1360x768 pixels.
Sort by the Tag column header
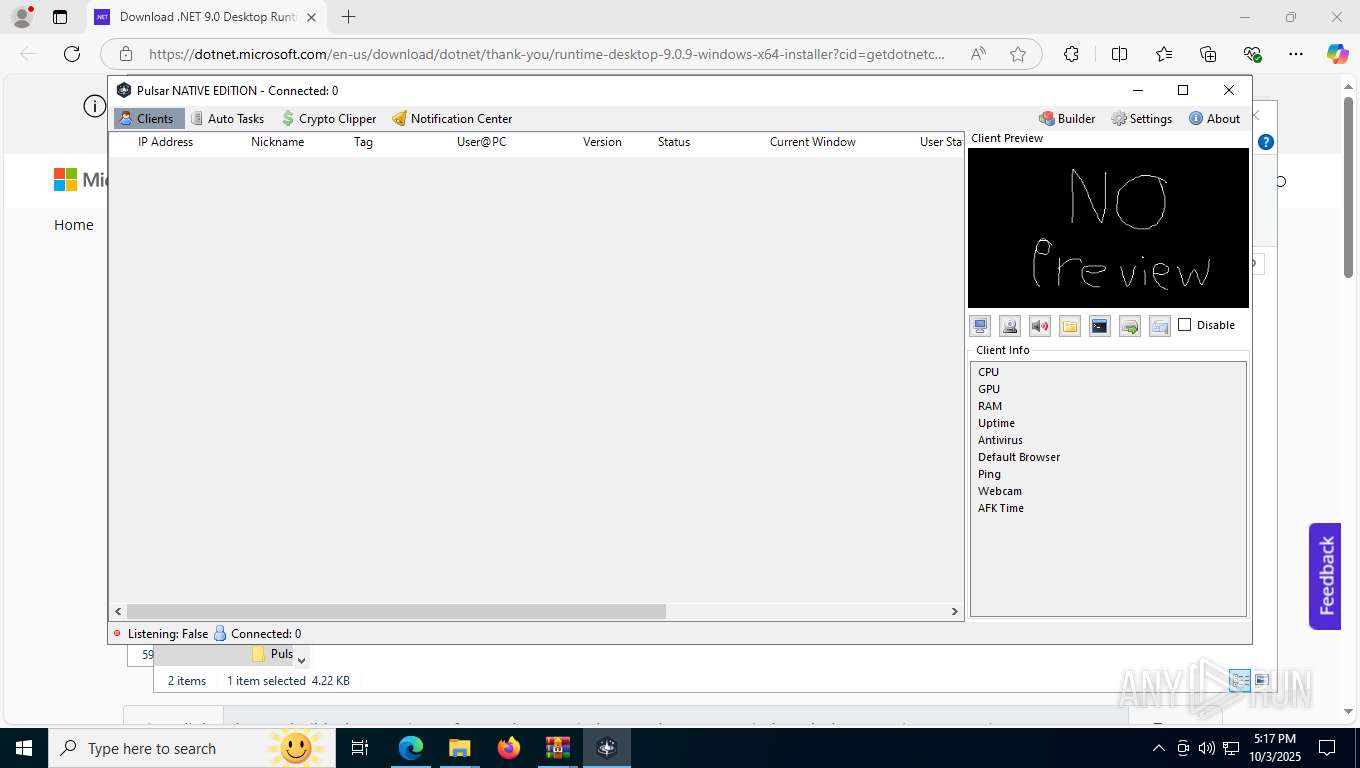[x=363, y=142]
